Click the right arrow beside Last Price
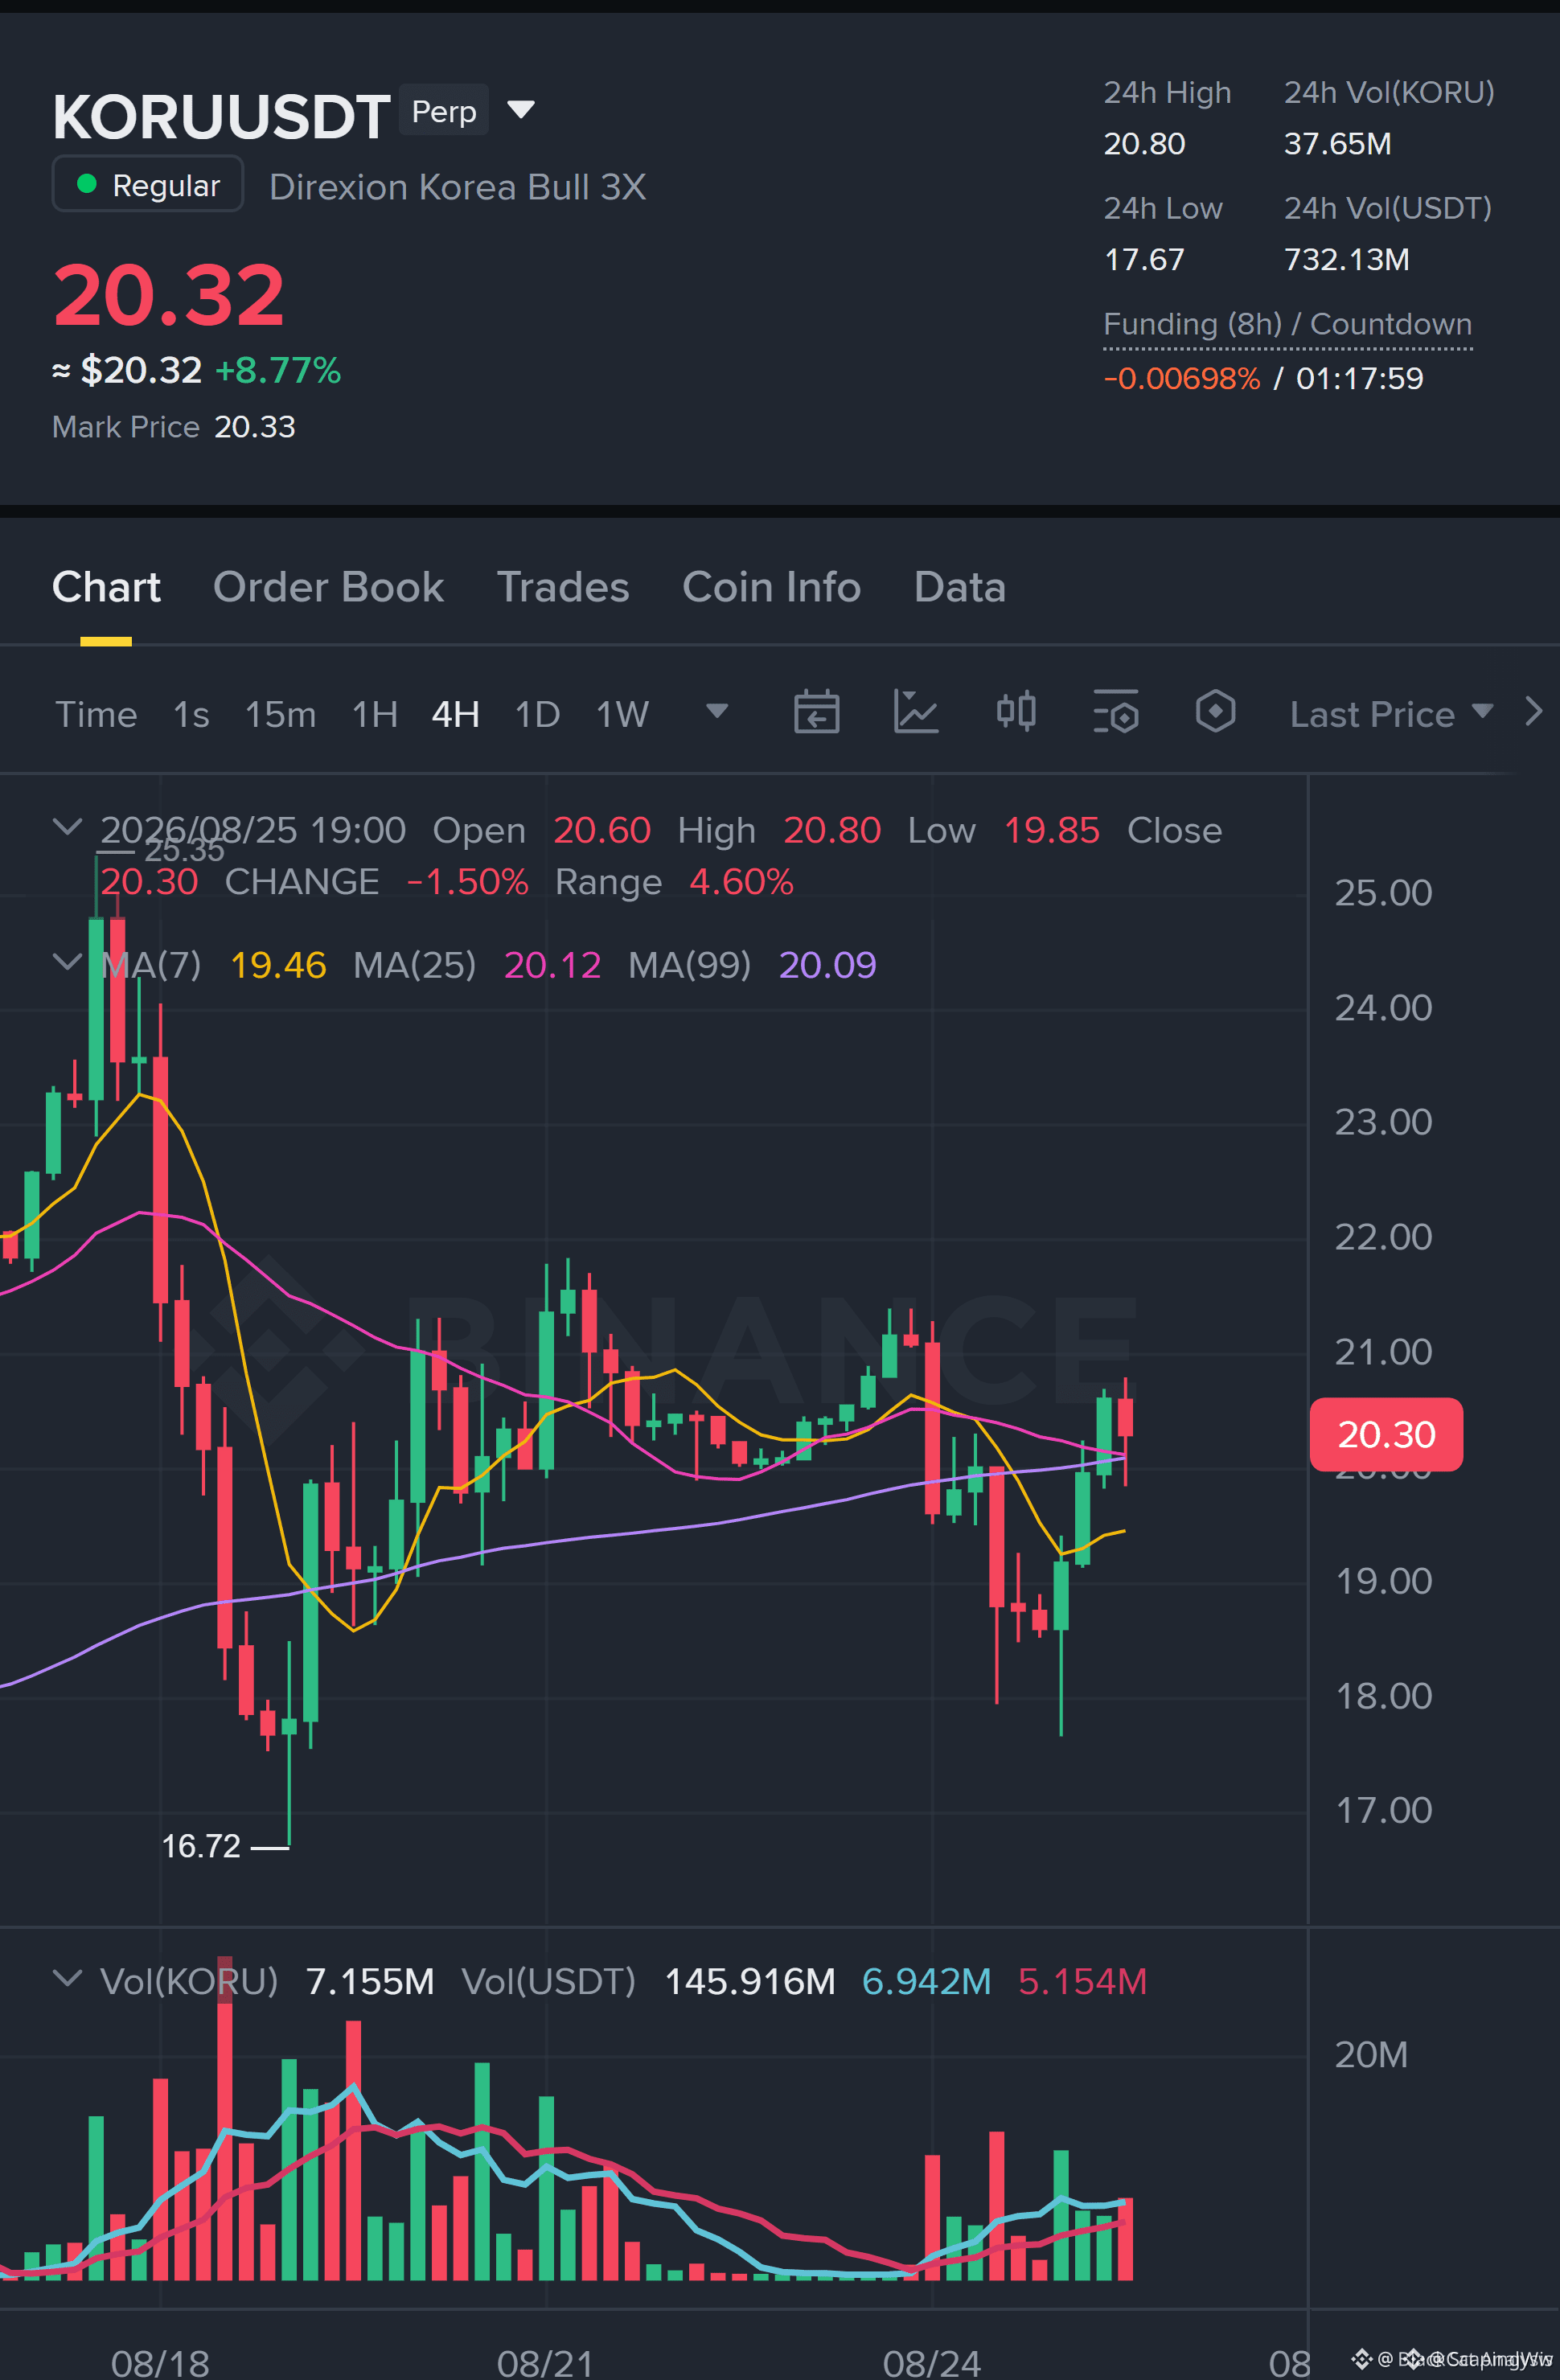This screenshot has width=1560, height=2380. pos(1534,712)
